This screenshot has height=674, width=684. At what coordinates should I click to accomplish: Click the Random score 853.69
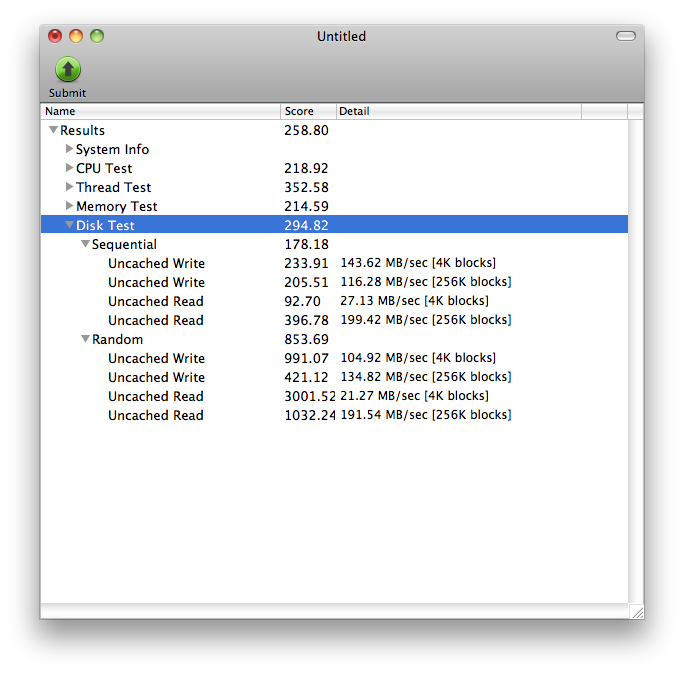(306, 339)
